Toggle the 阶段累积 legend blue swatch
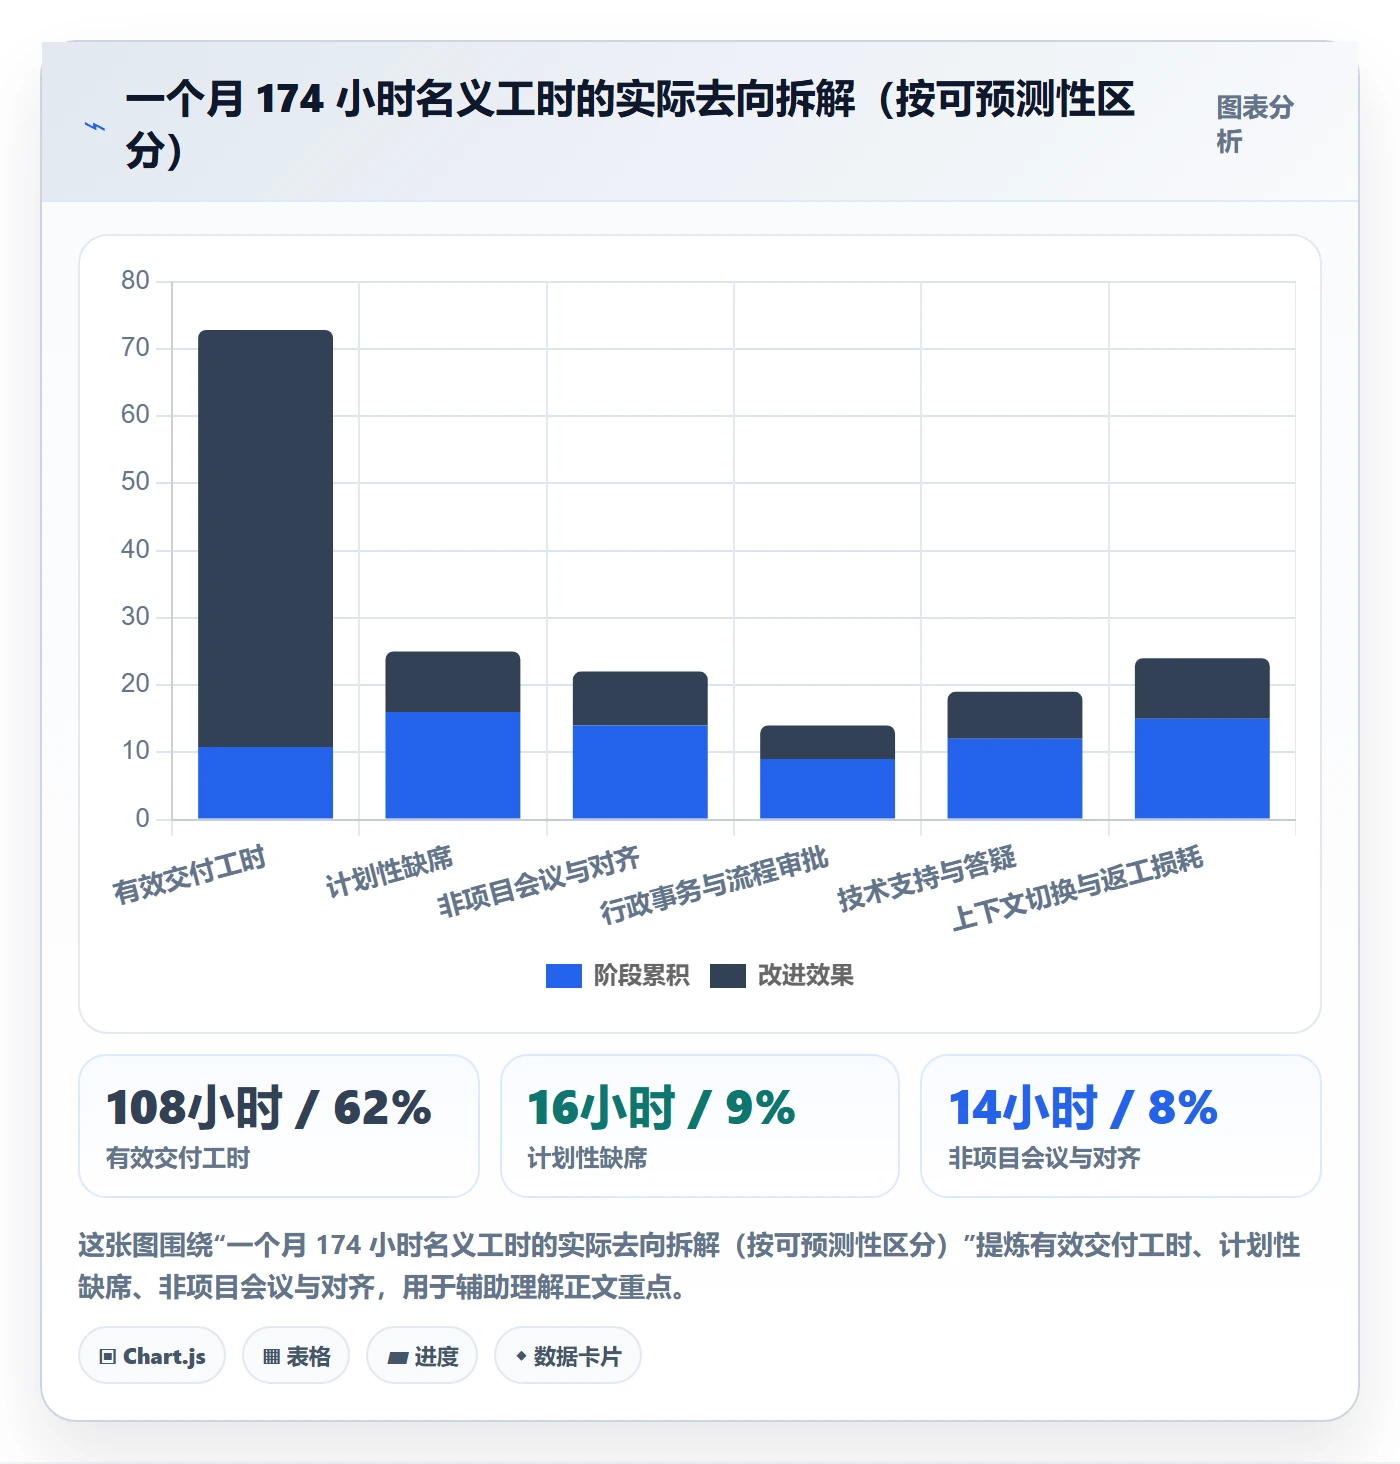The image size is (1400, 1464). tap(563, 976)
